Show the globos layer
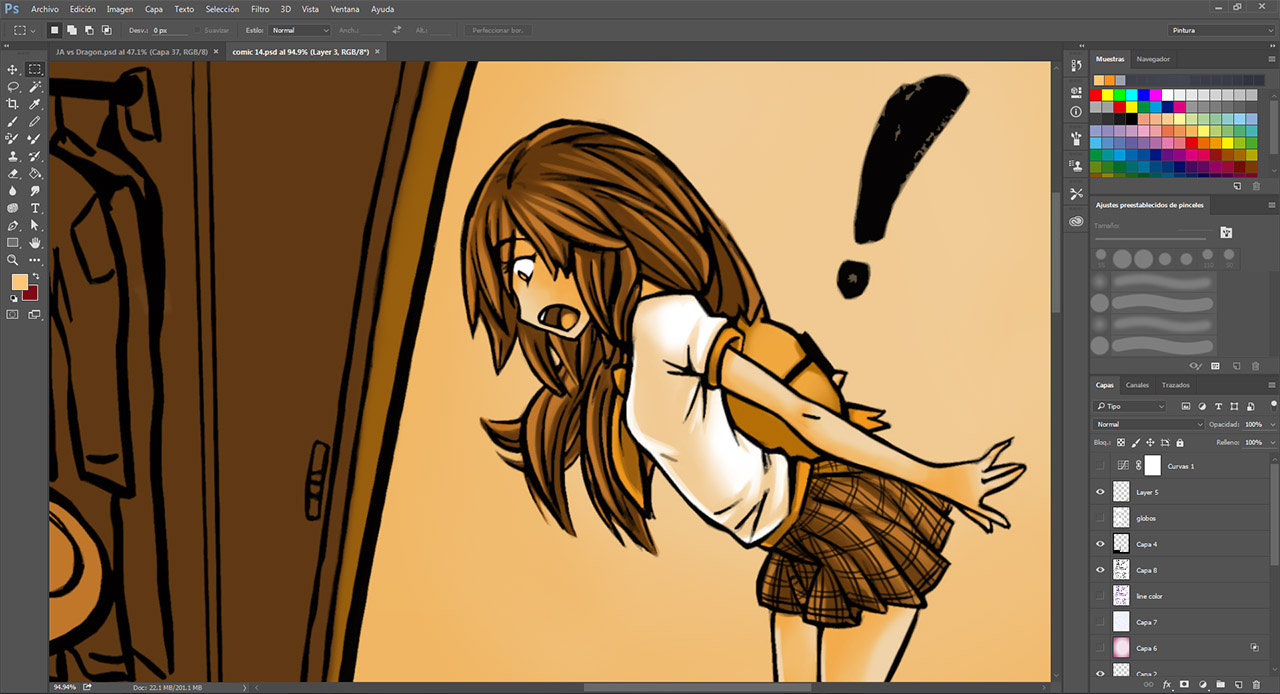Screen dimensions: 1280x694 click(1101, 518)
